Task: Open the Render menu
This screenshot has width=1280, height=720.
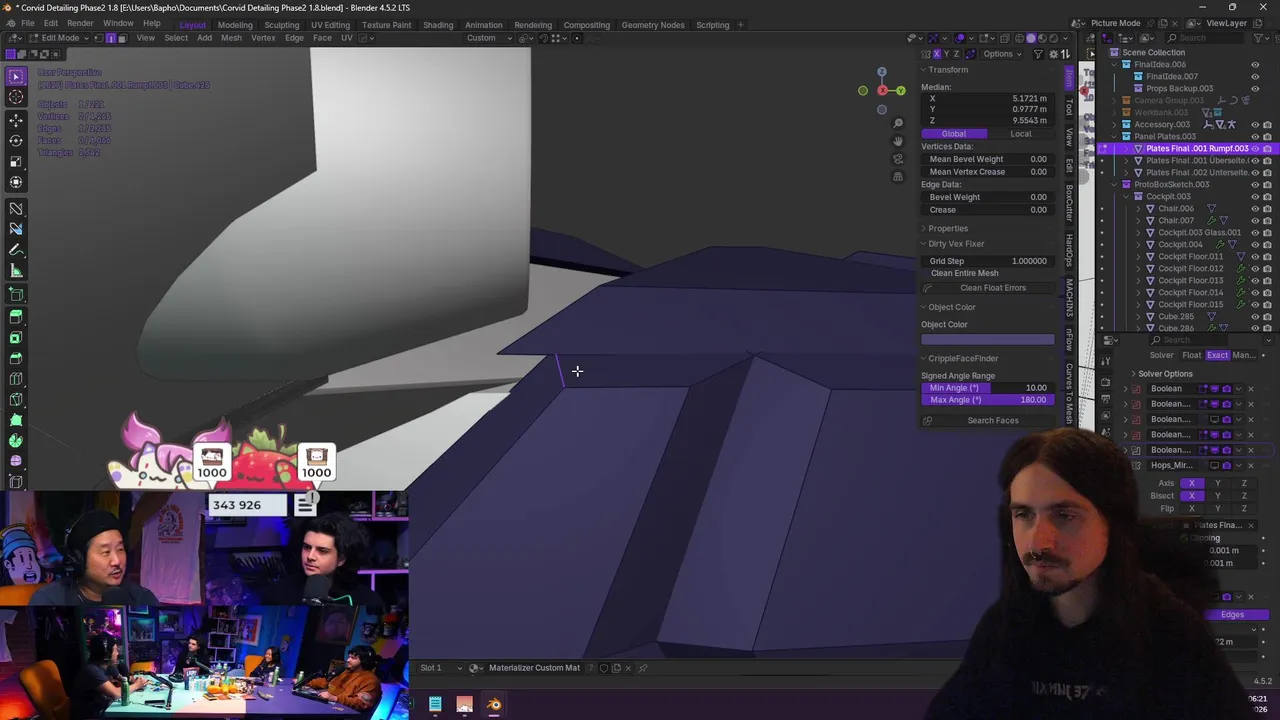Action: coord(80,24)
